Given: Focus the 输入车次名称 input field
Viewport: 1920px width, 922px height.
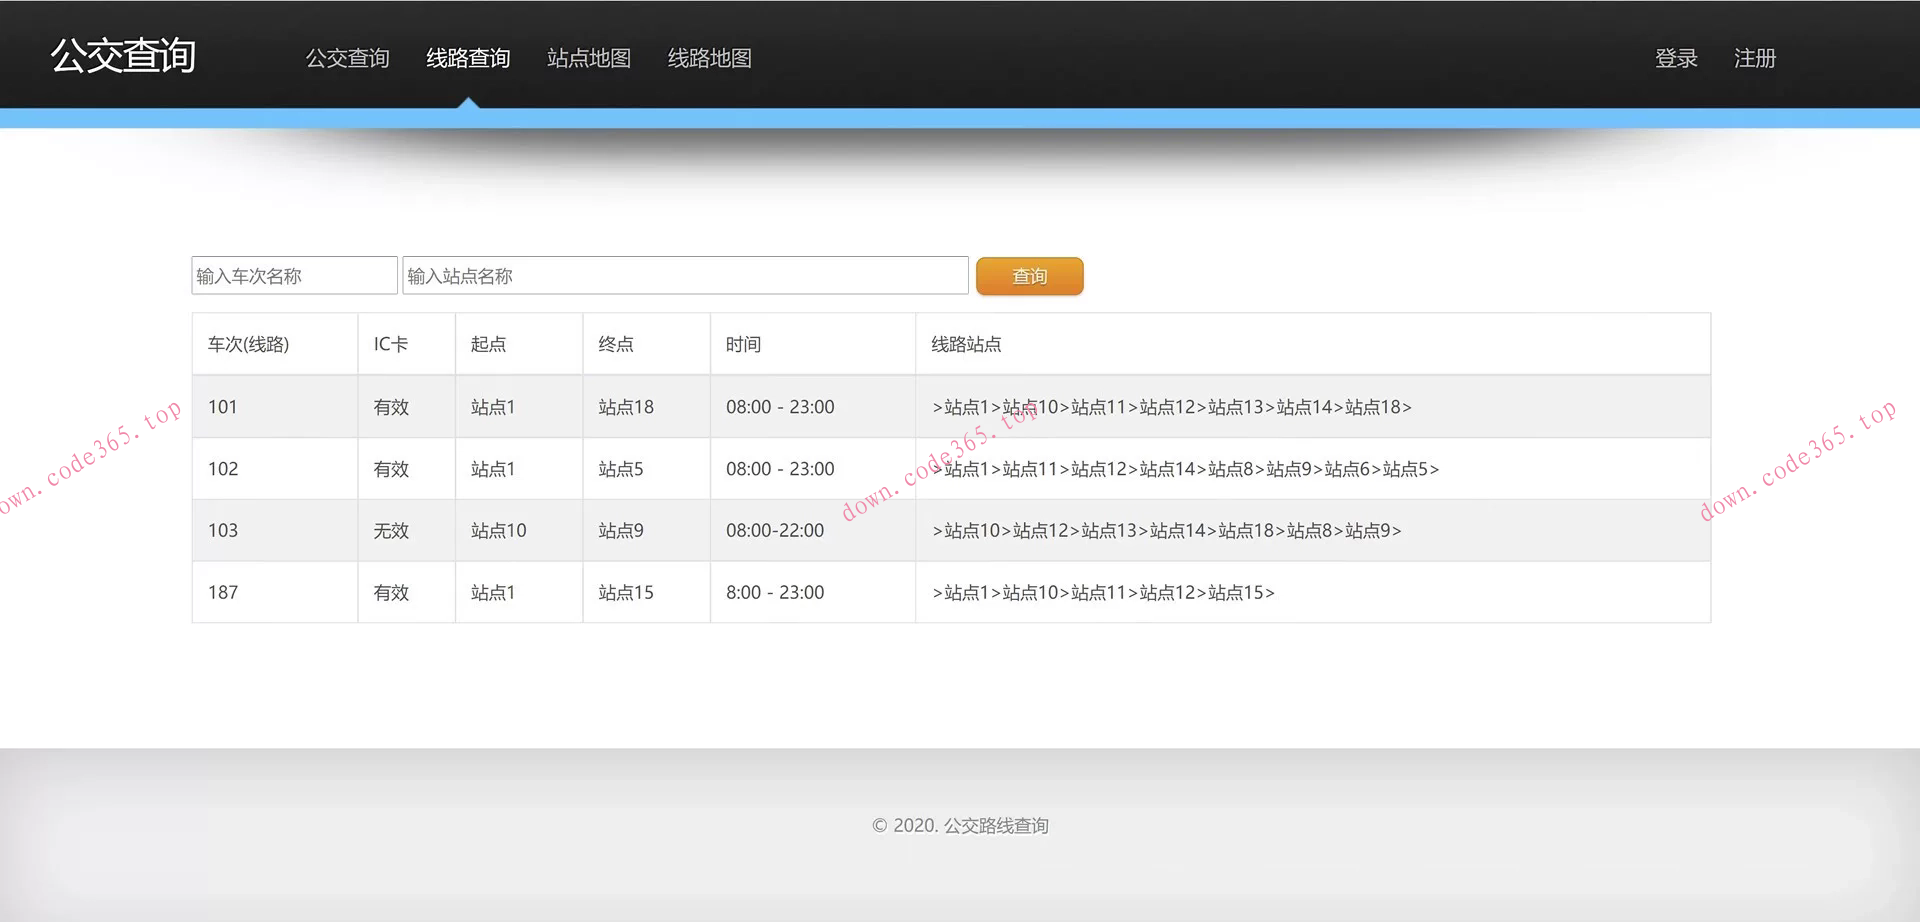Looking at the screenshot, I should click(294, 276).
